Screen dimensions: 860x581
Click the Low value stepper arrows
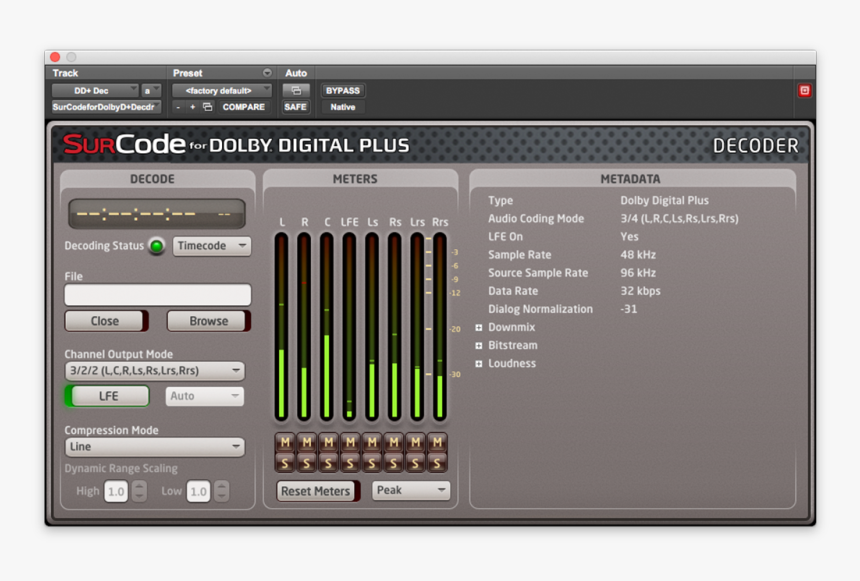tap(222, 491)
